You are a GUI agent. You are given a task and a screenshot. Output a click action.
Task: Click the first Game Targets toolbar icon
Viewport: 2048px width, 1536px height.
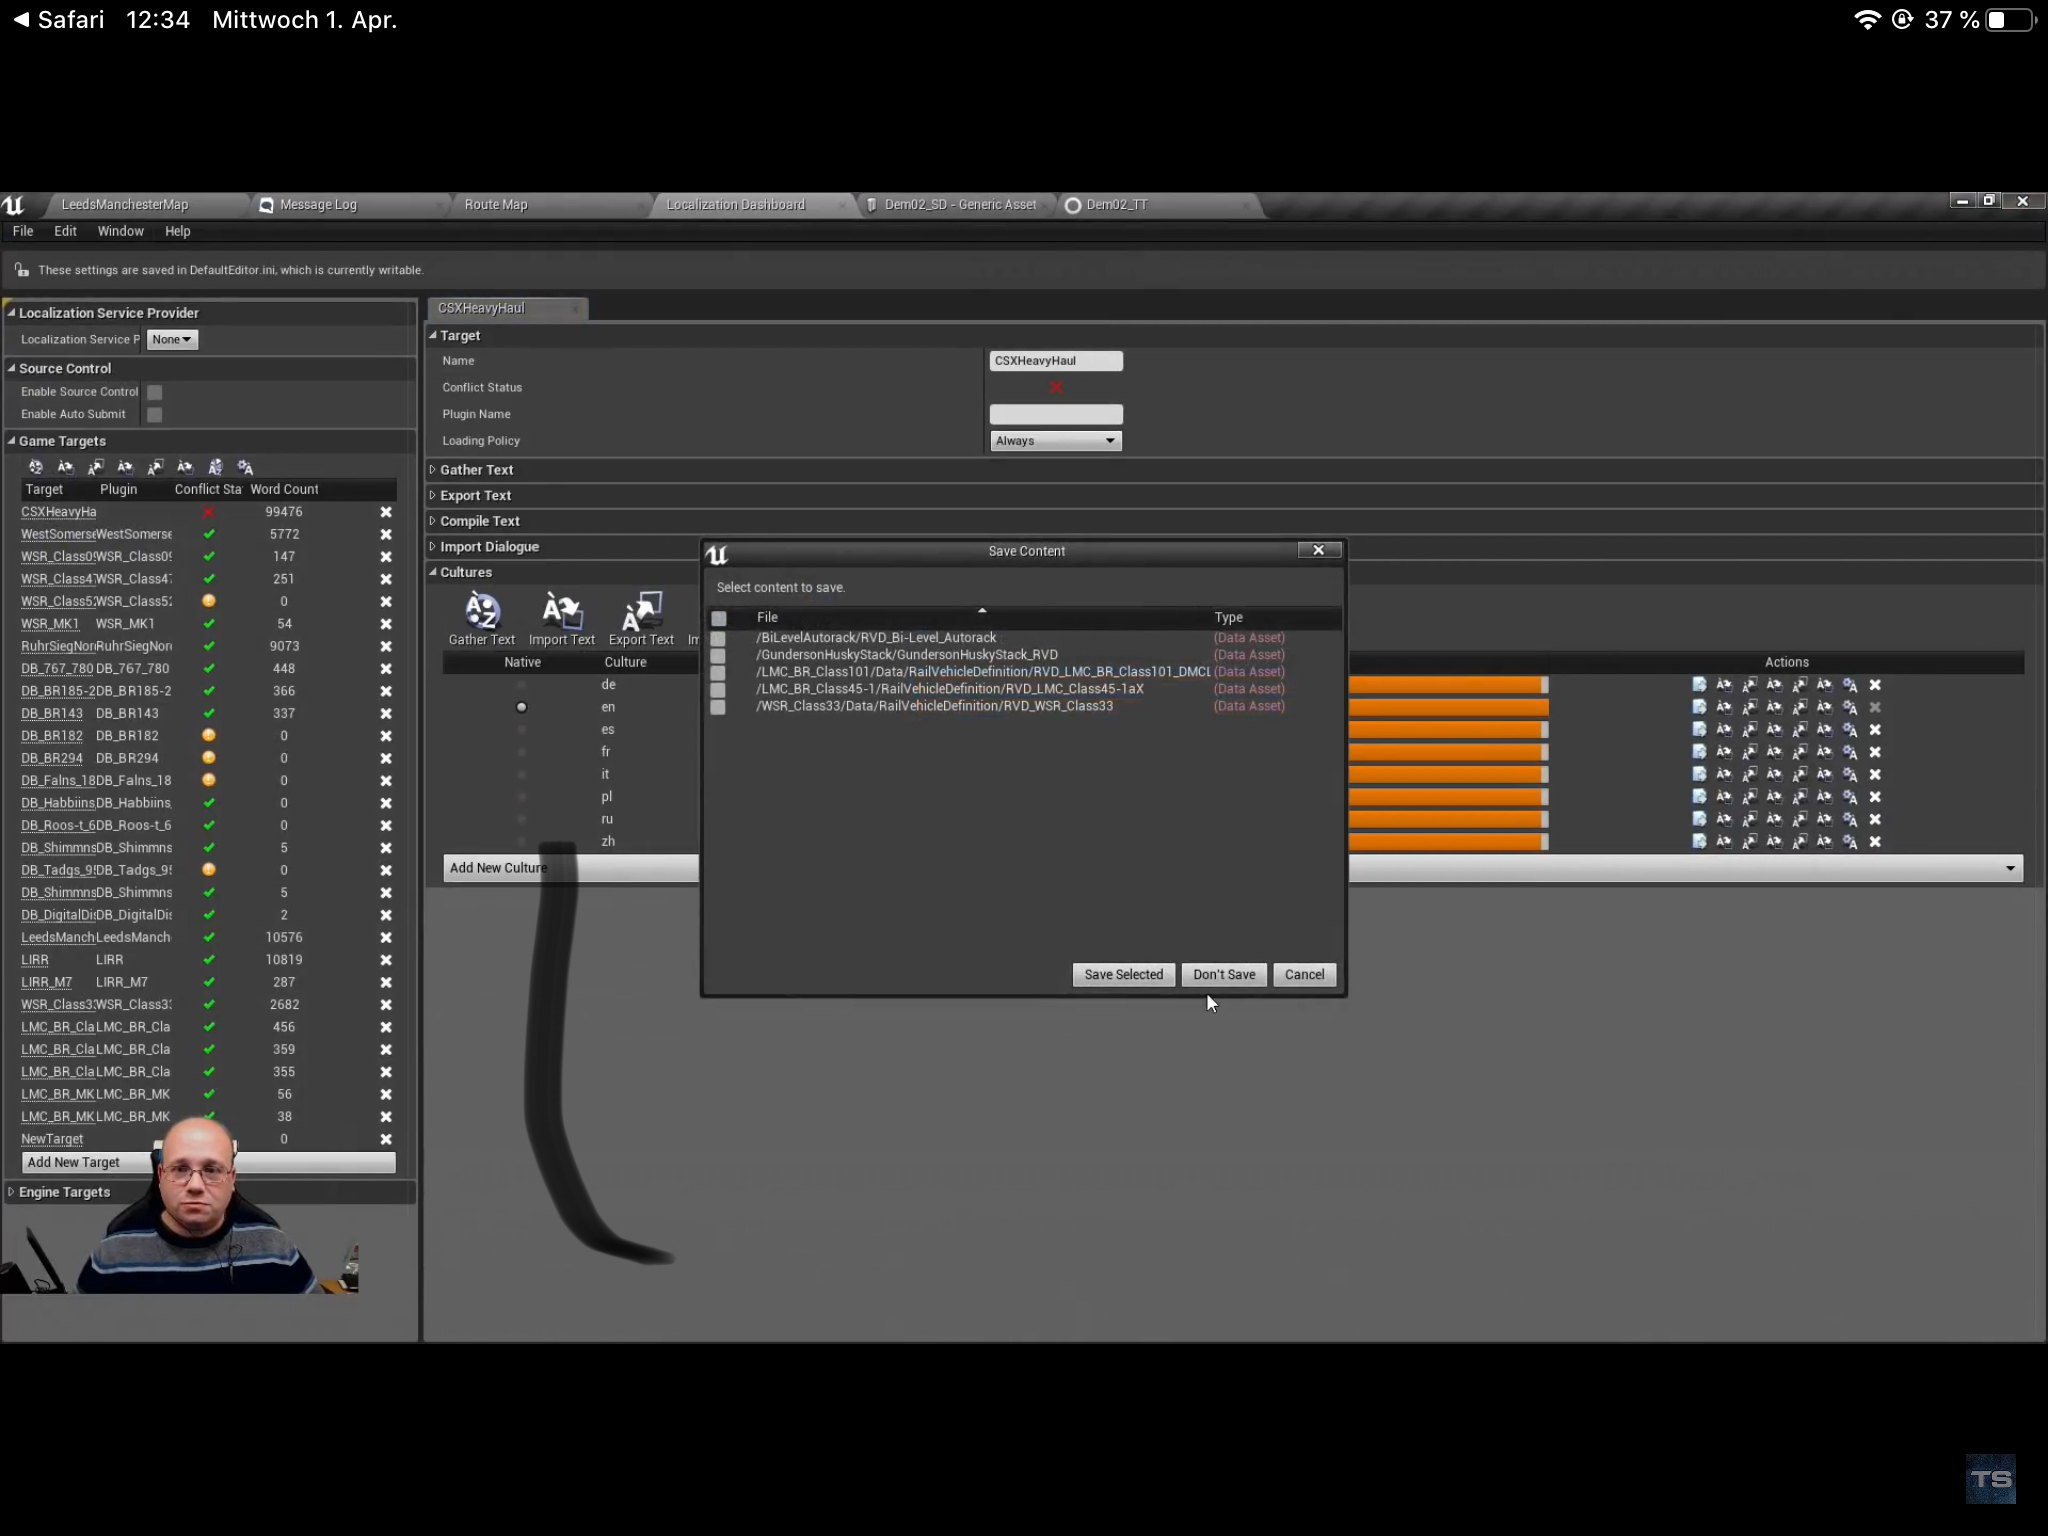pos(36,467)
